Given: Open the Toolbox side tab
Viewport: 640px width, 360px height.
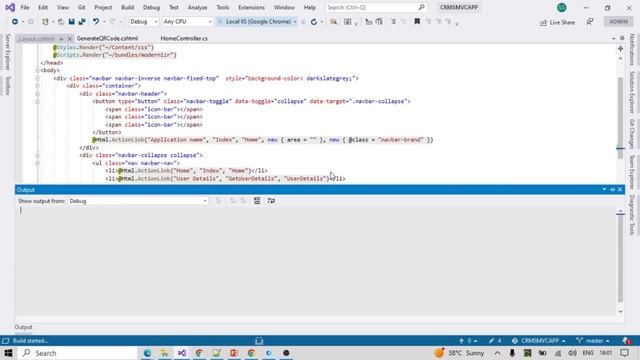Looking at the screenshot, I should [x=7, y=85].
